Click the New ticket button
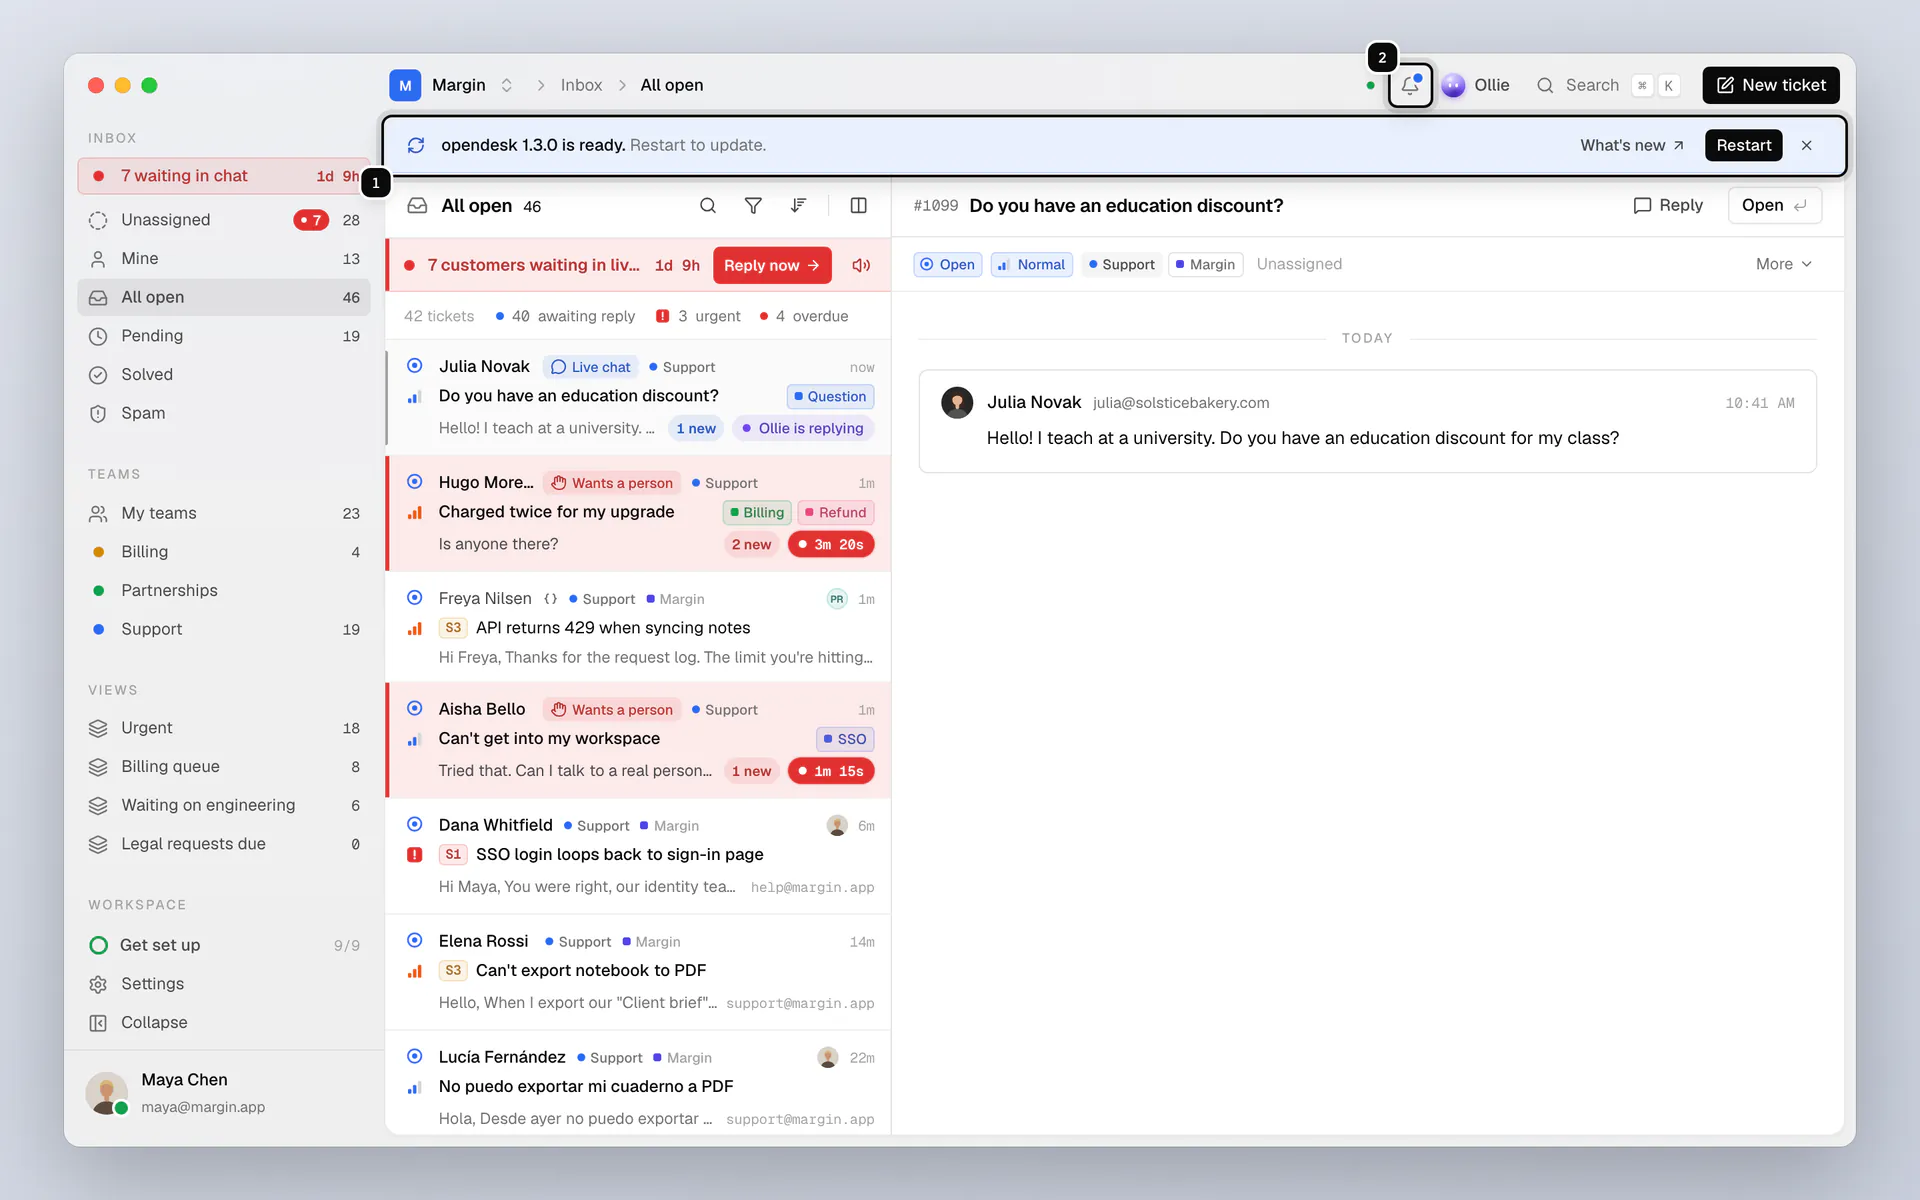 (x=1771, y=85)
